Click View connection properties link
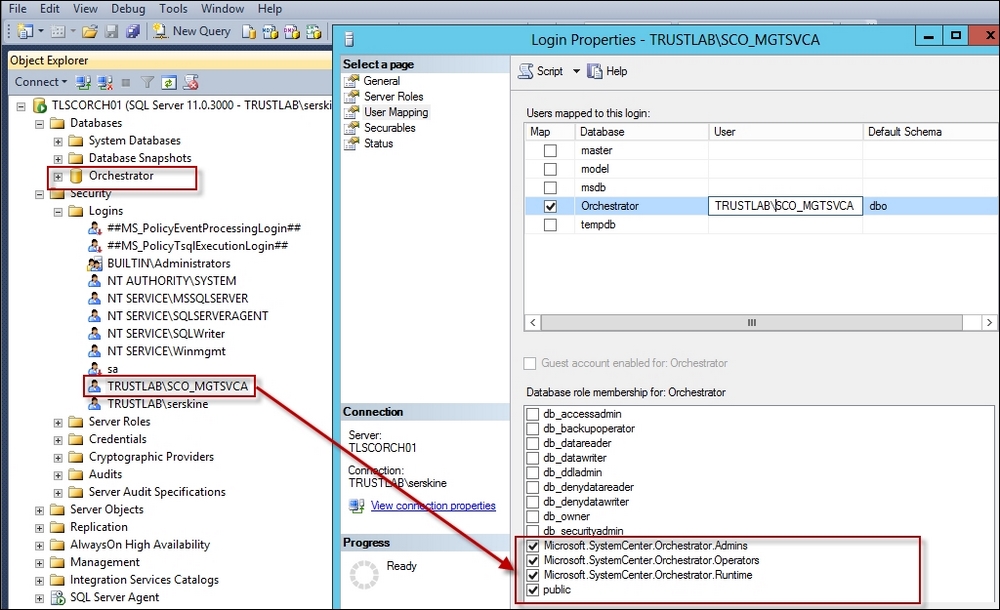 [433, 505]
